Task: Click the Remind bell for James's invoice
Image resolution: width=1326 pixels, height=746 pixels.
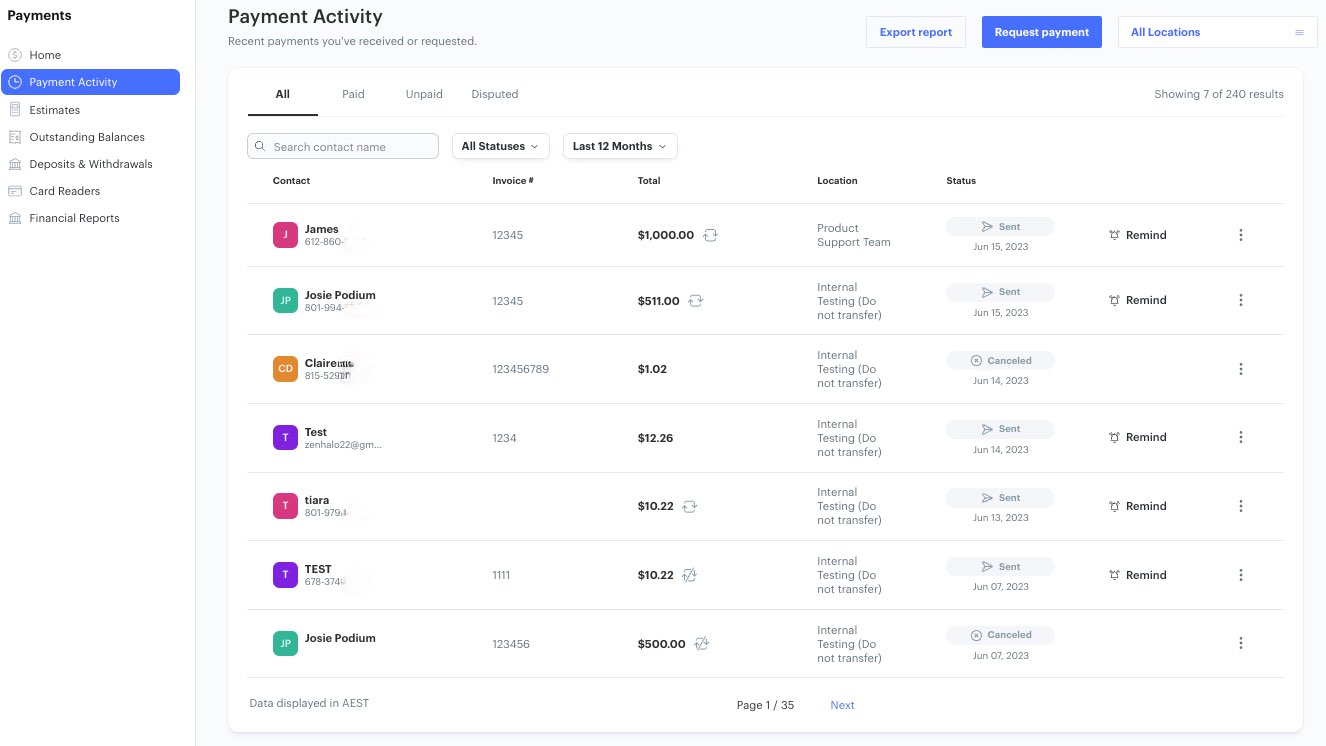Action: tap(1137, 235)
